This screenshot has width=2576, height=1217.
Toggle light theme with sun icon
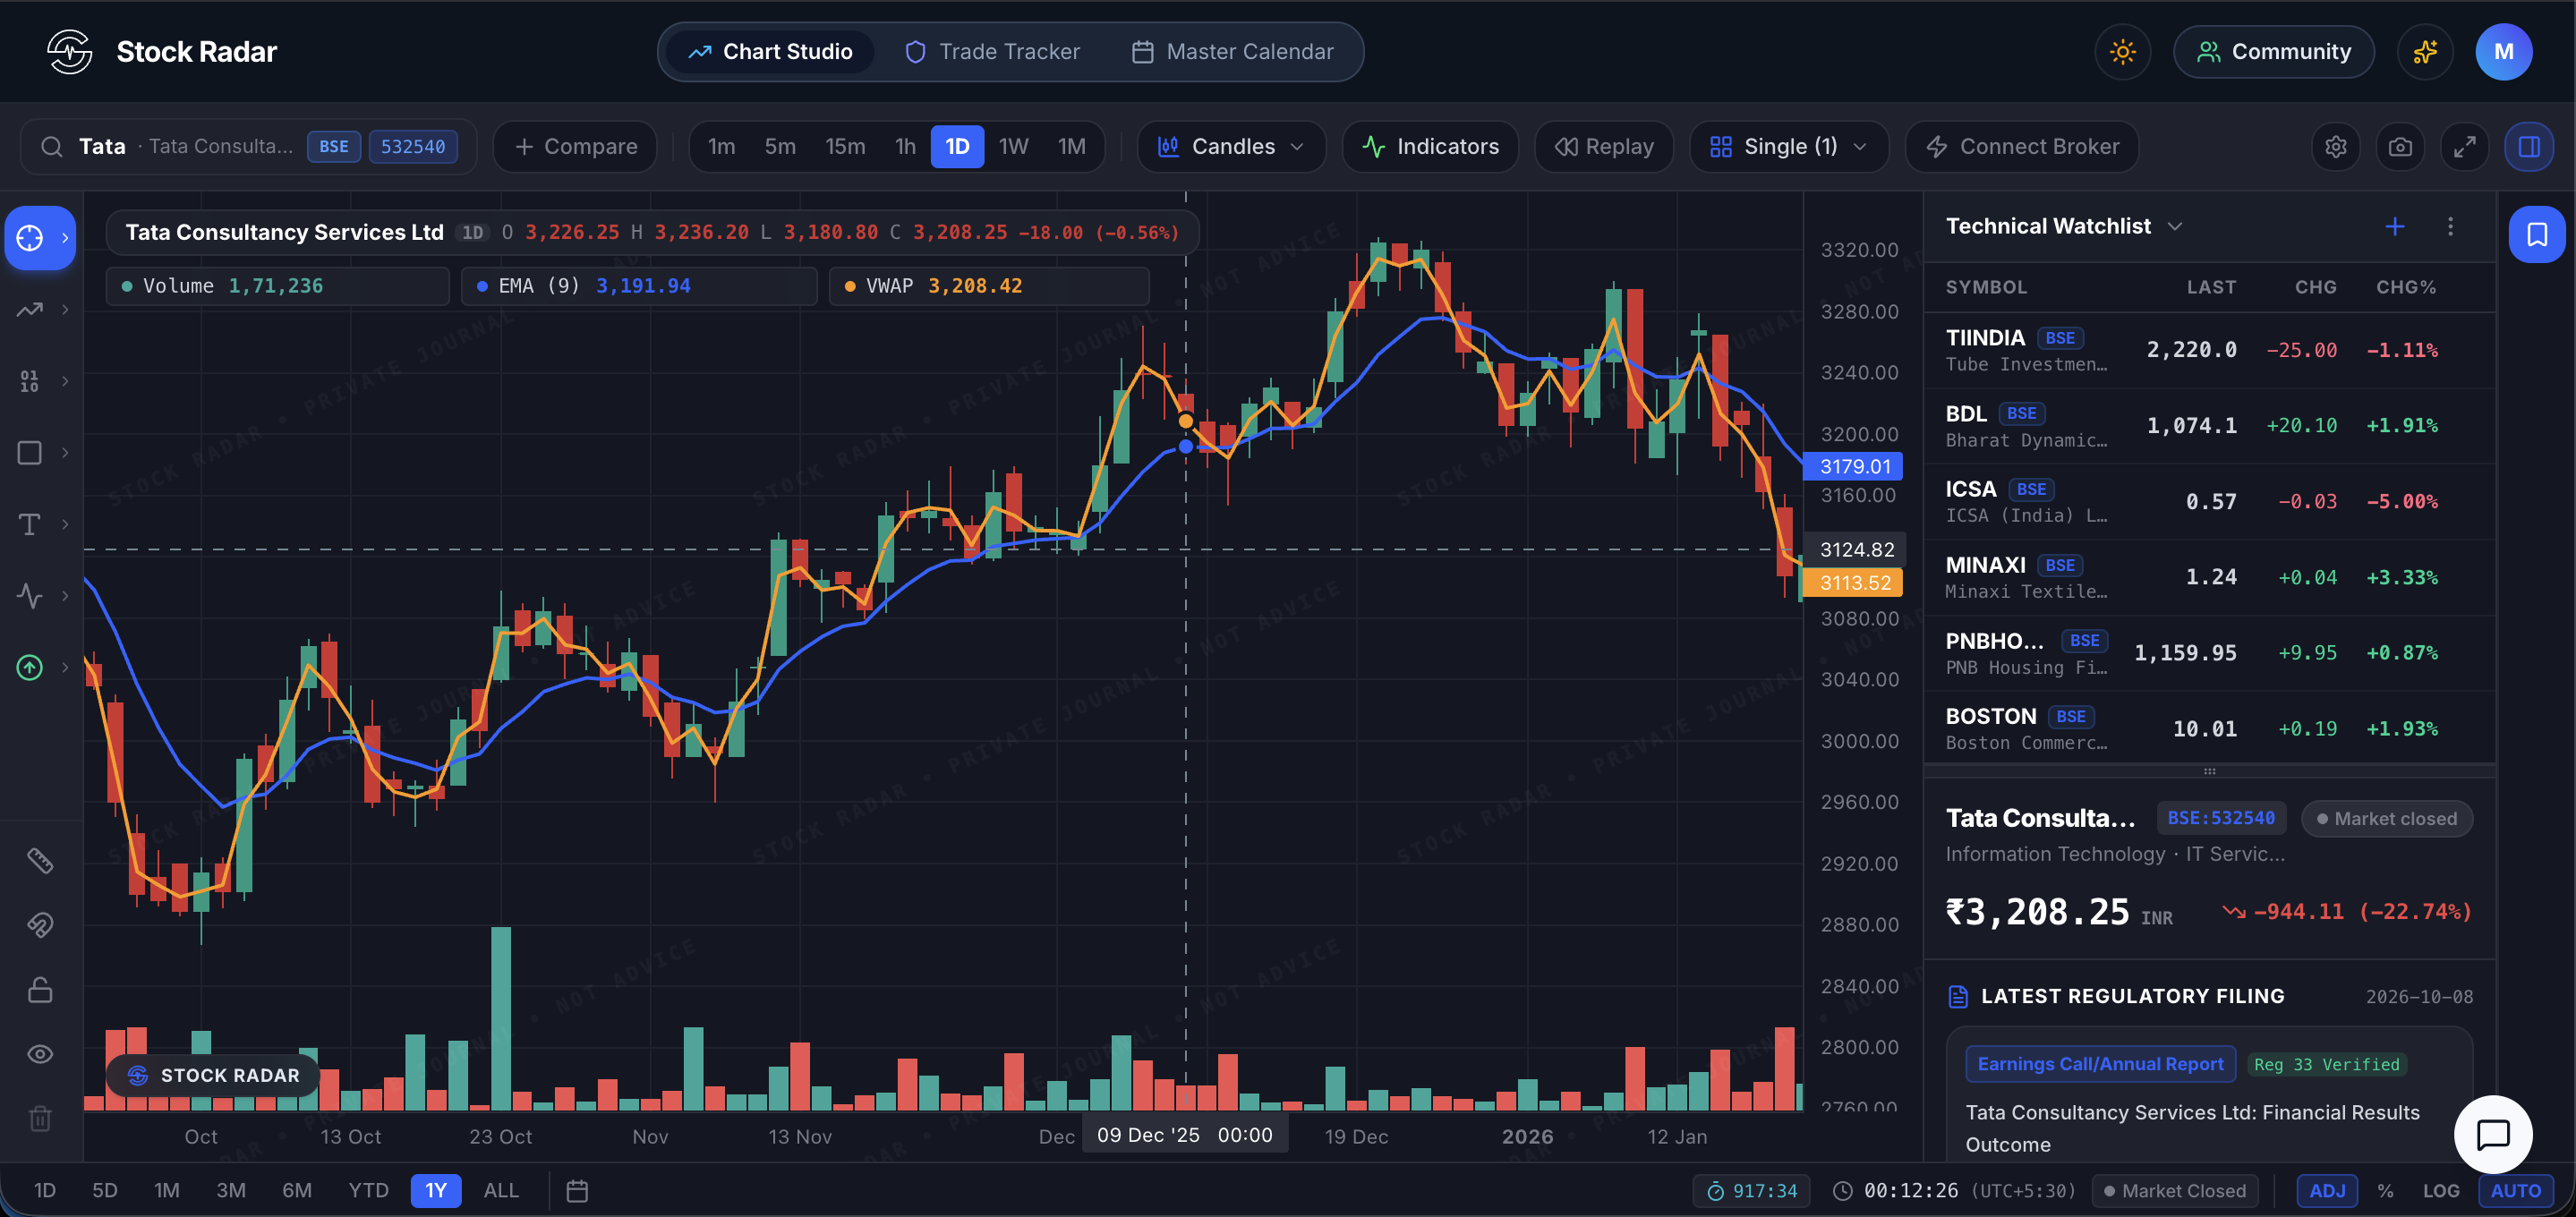coord(2122,52)
